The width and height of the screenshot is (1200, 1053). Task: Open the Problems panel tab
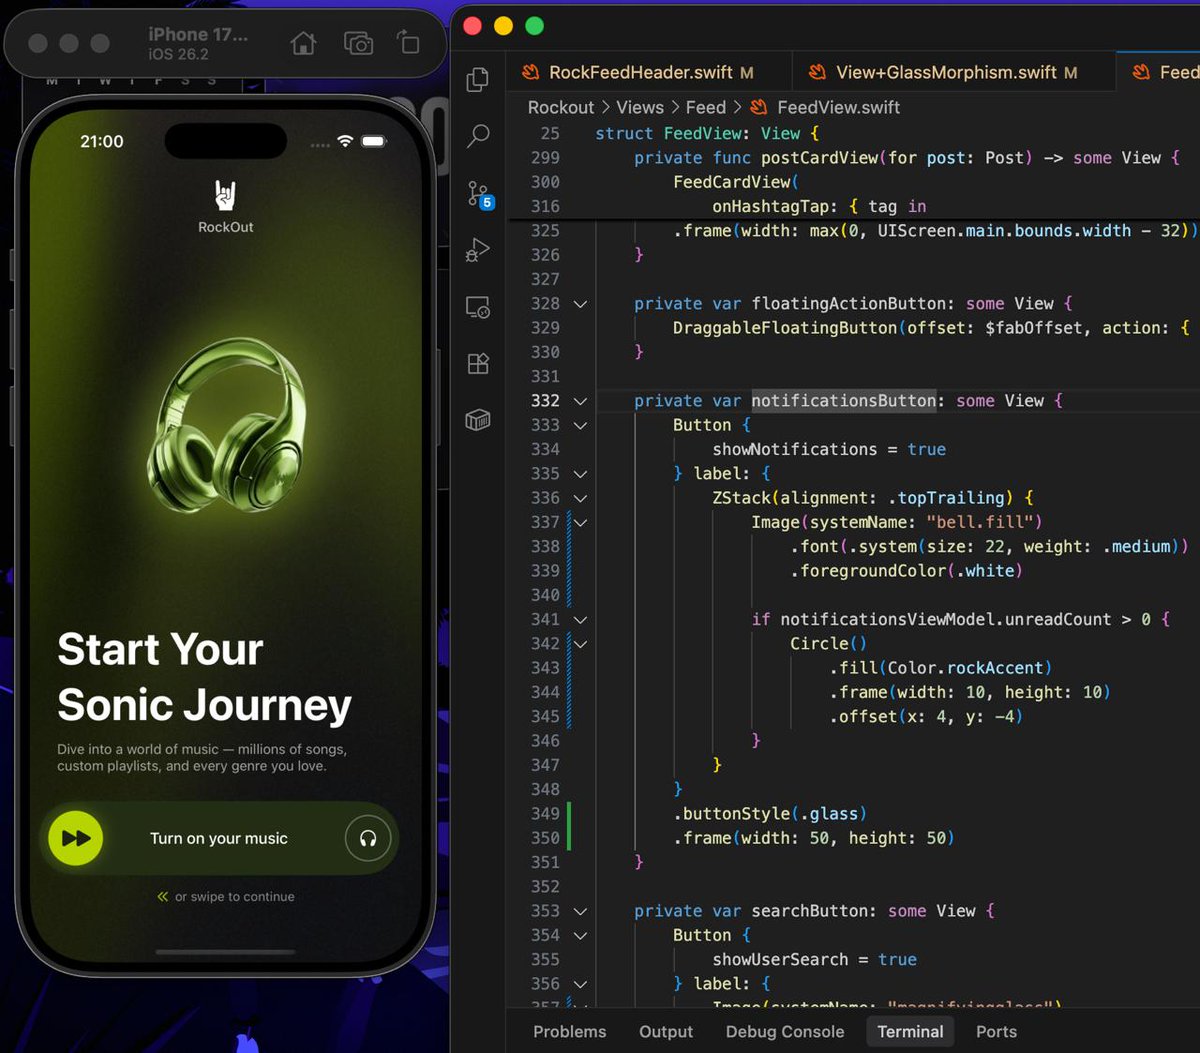[x=570, y=1031]
